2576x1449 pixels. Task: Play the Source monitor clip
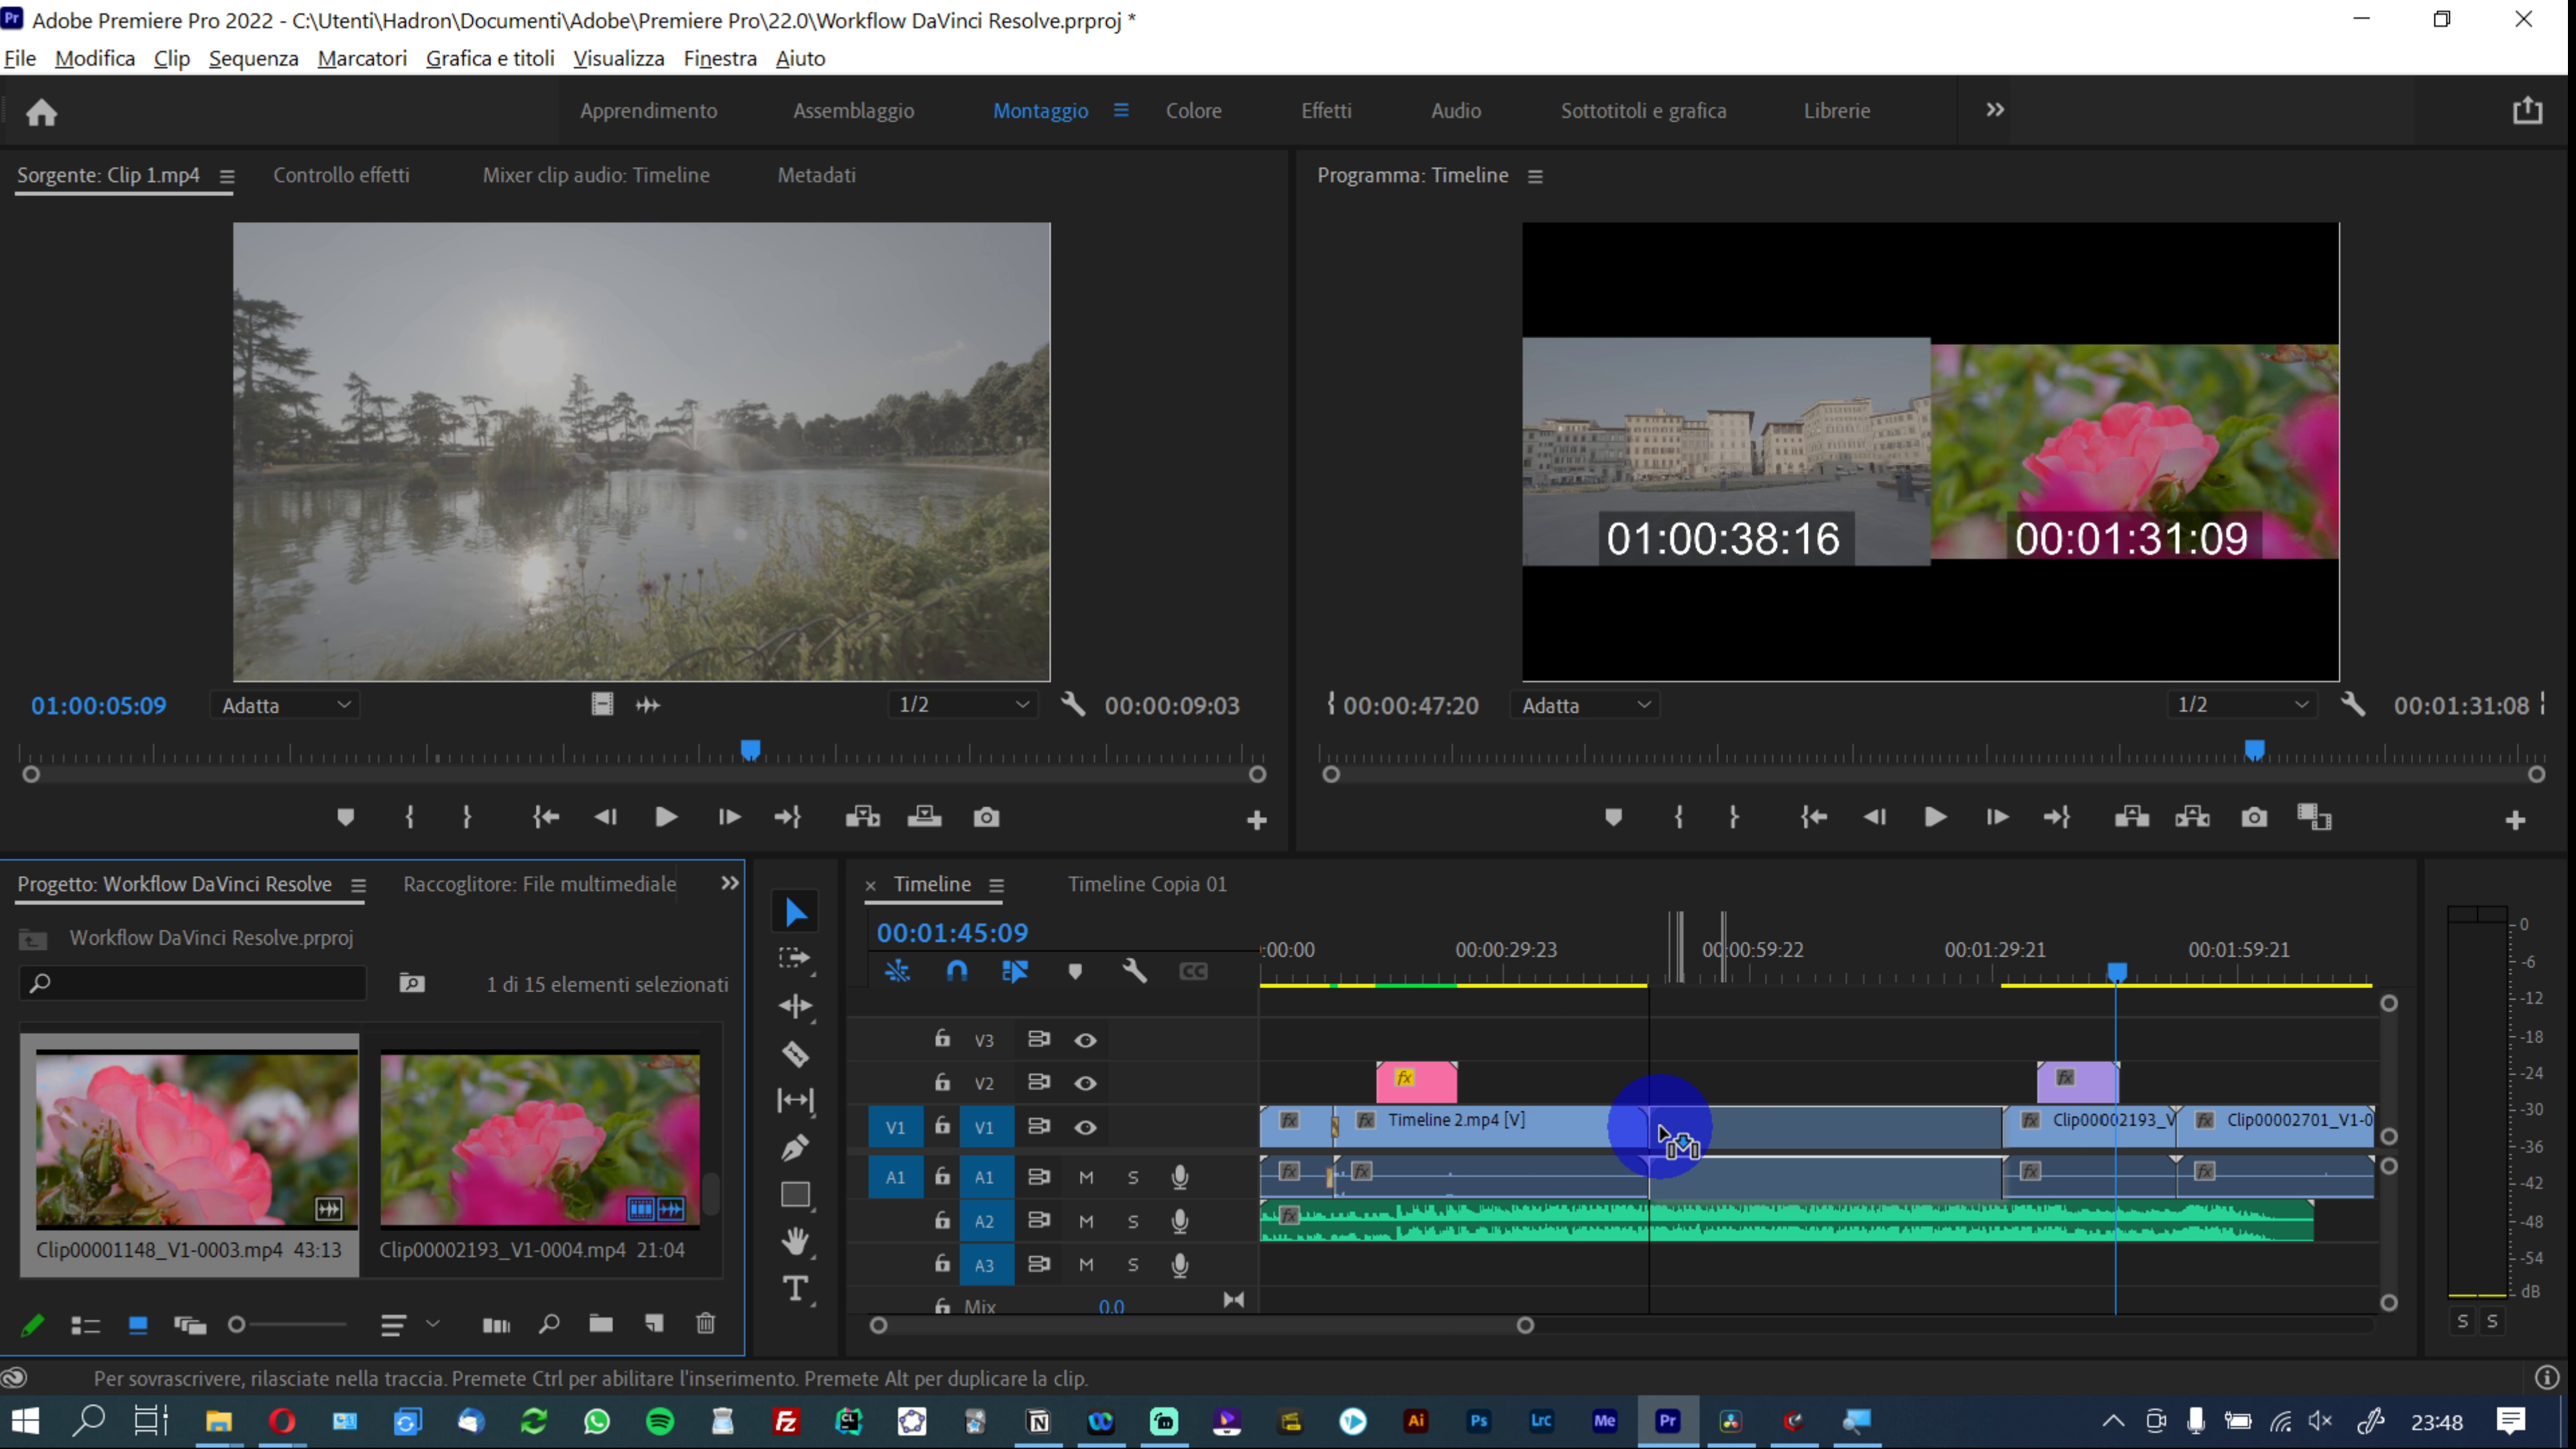pyautogui.click(x=666, y=817)
